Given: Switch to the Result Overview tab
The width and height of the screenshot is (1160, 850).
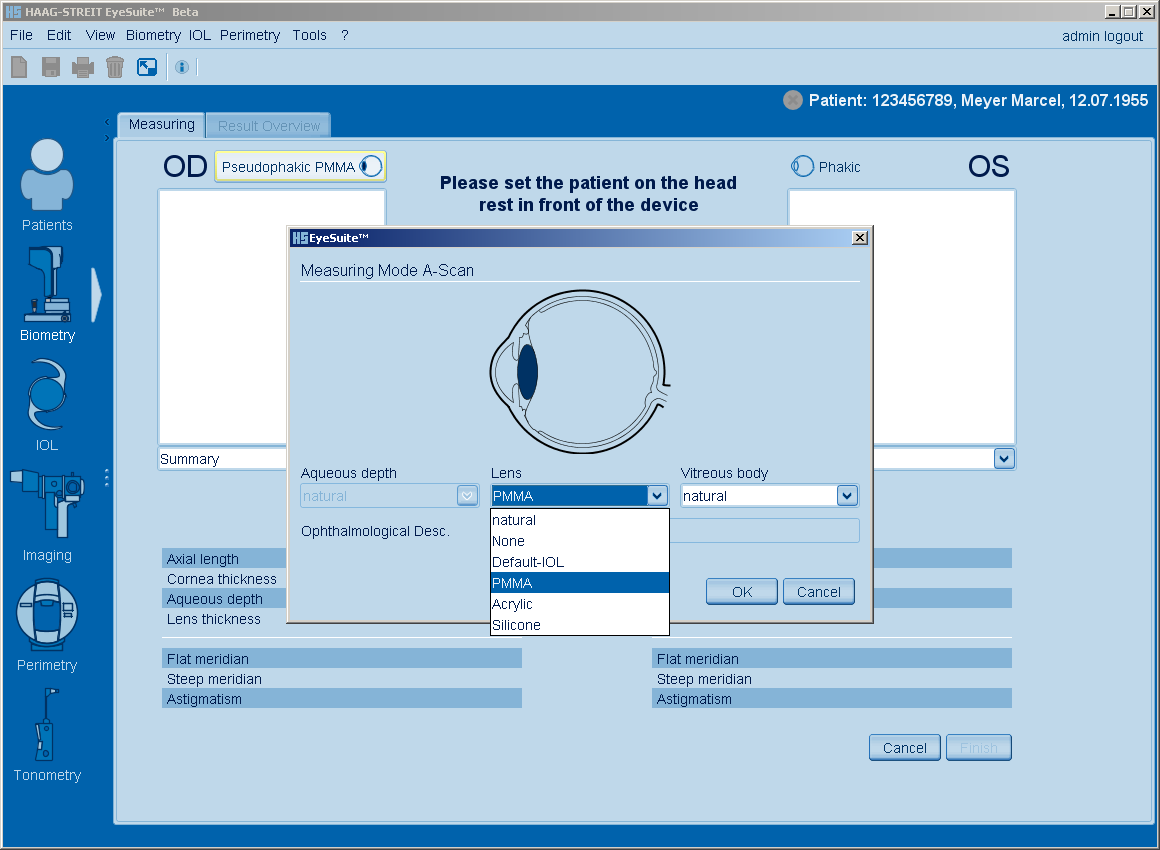Looking at the screenshot, I should pyautogui.click(x=269, y=126).
